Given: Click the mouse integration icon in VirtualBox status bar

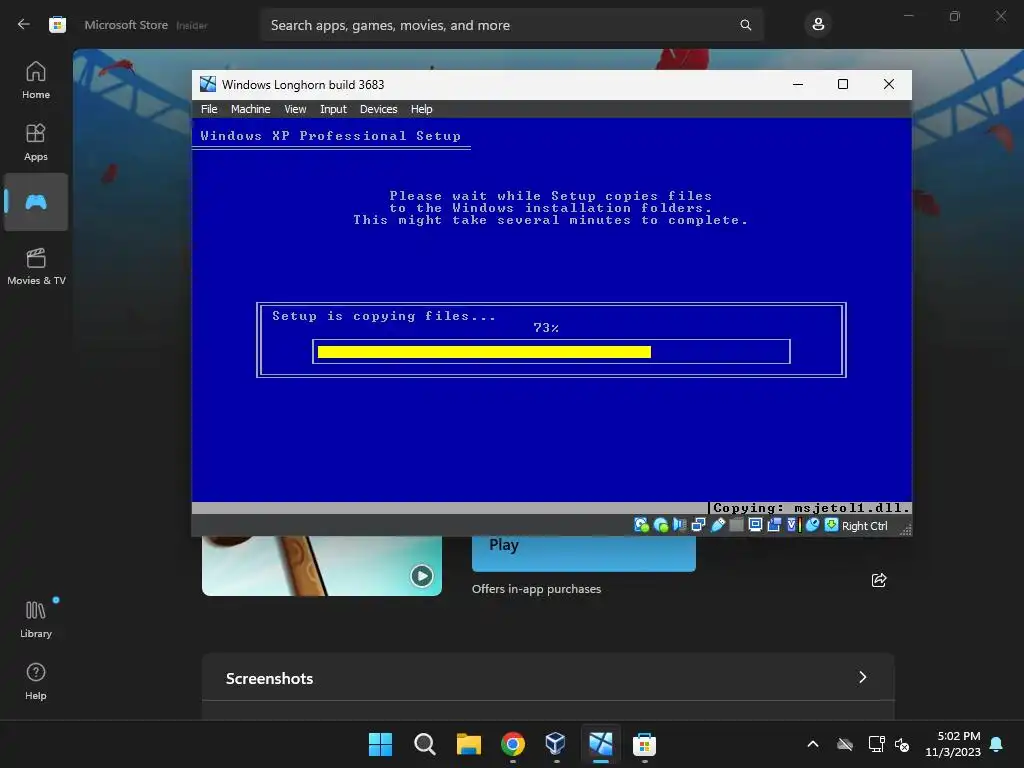Looking at the screenshot, I should pyautogui.click(x=812, y=526).
